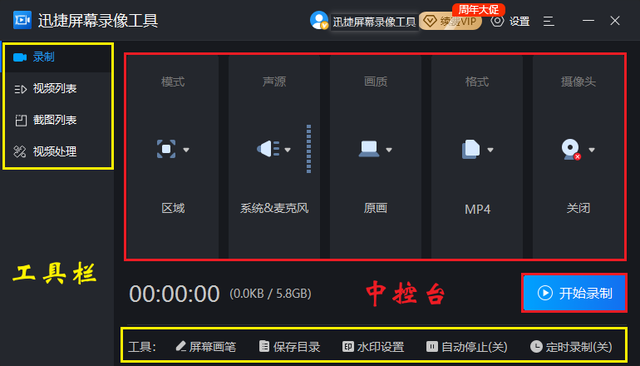Click the laptop picture quality icon
The image size is (640, 366).
369,149
